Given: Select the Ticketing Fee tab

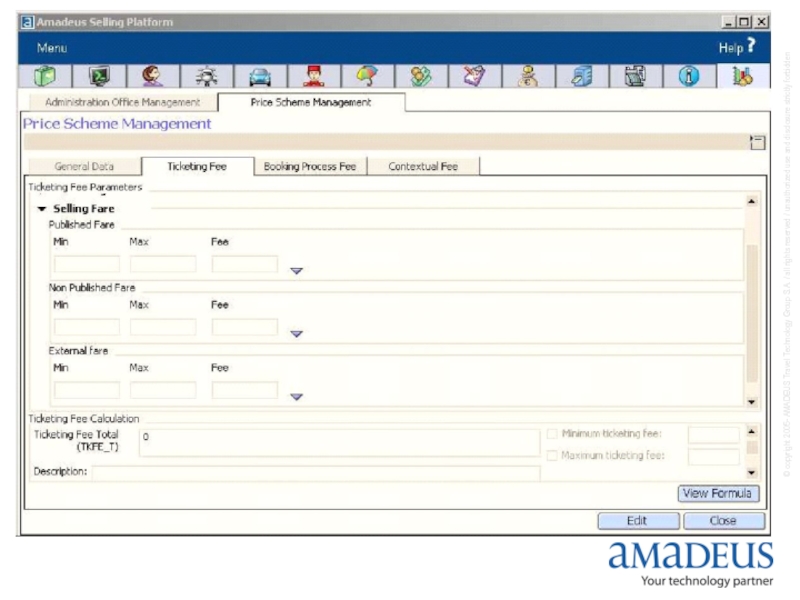Looking at the screenshot, I should (x=197, y=166).
